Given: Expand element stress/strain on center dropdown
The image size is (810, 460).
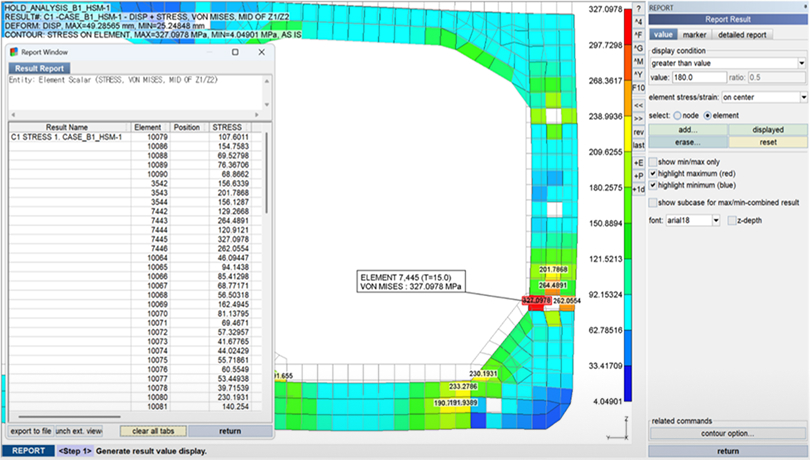Looking at the screenshot, I should pyautogui.click(x=763, y=97).
